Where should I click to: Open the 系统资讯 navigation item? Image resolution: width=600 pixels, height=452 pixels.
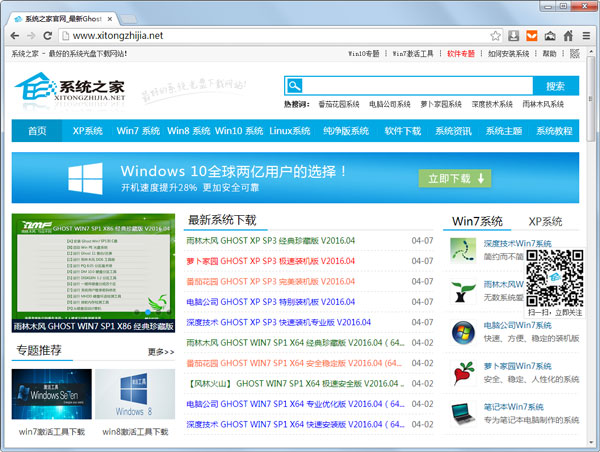(453, 131)
